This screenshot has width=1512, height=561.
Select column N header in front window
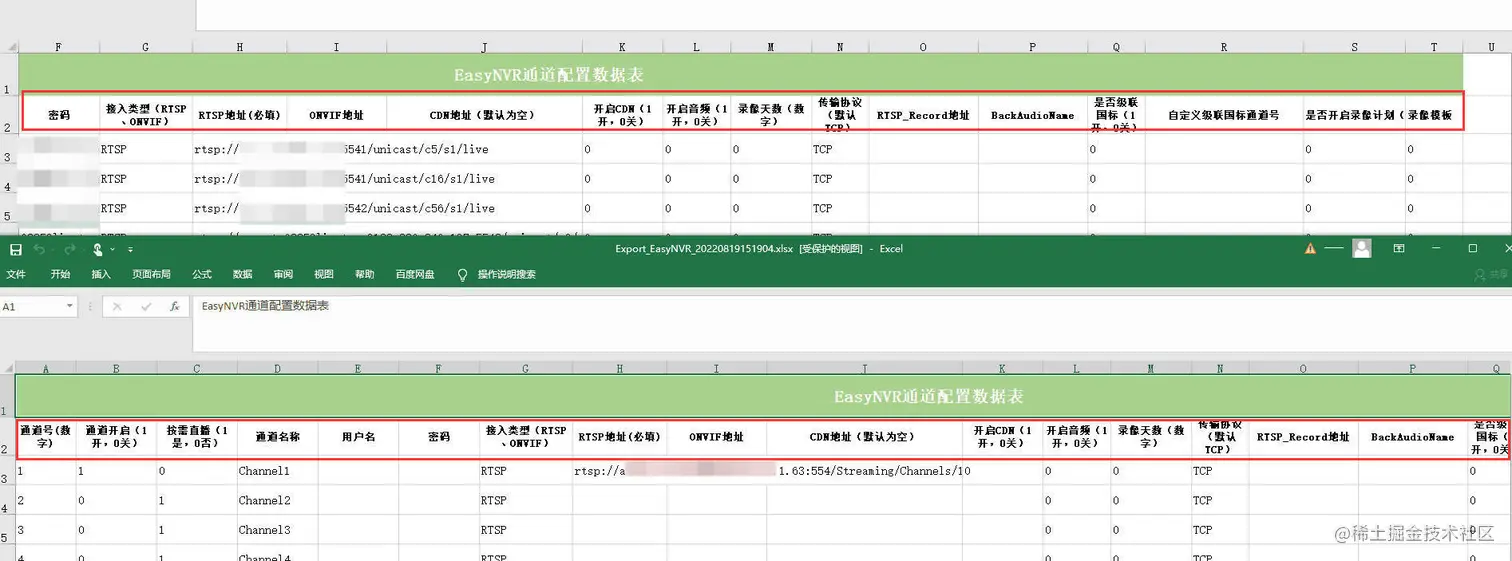point(1220,368)
